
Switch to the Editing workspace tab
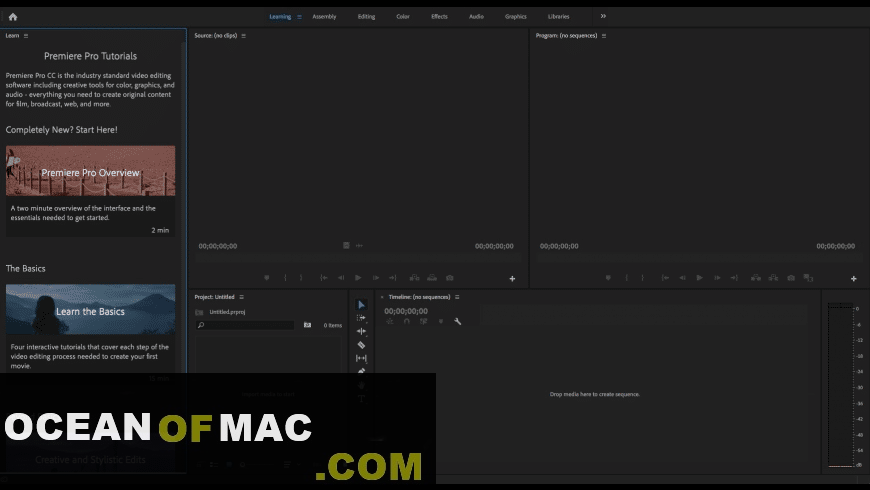[x=366, y=16]
